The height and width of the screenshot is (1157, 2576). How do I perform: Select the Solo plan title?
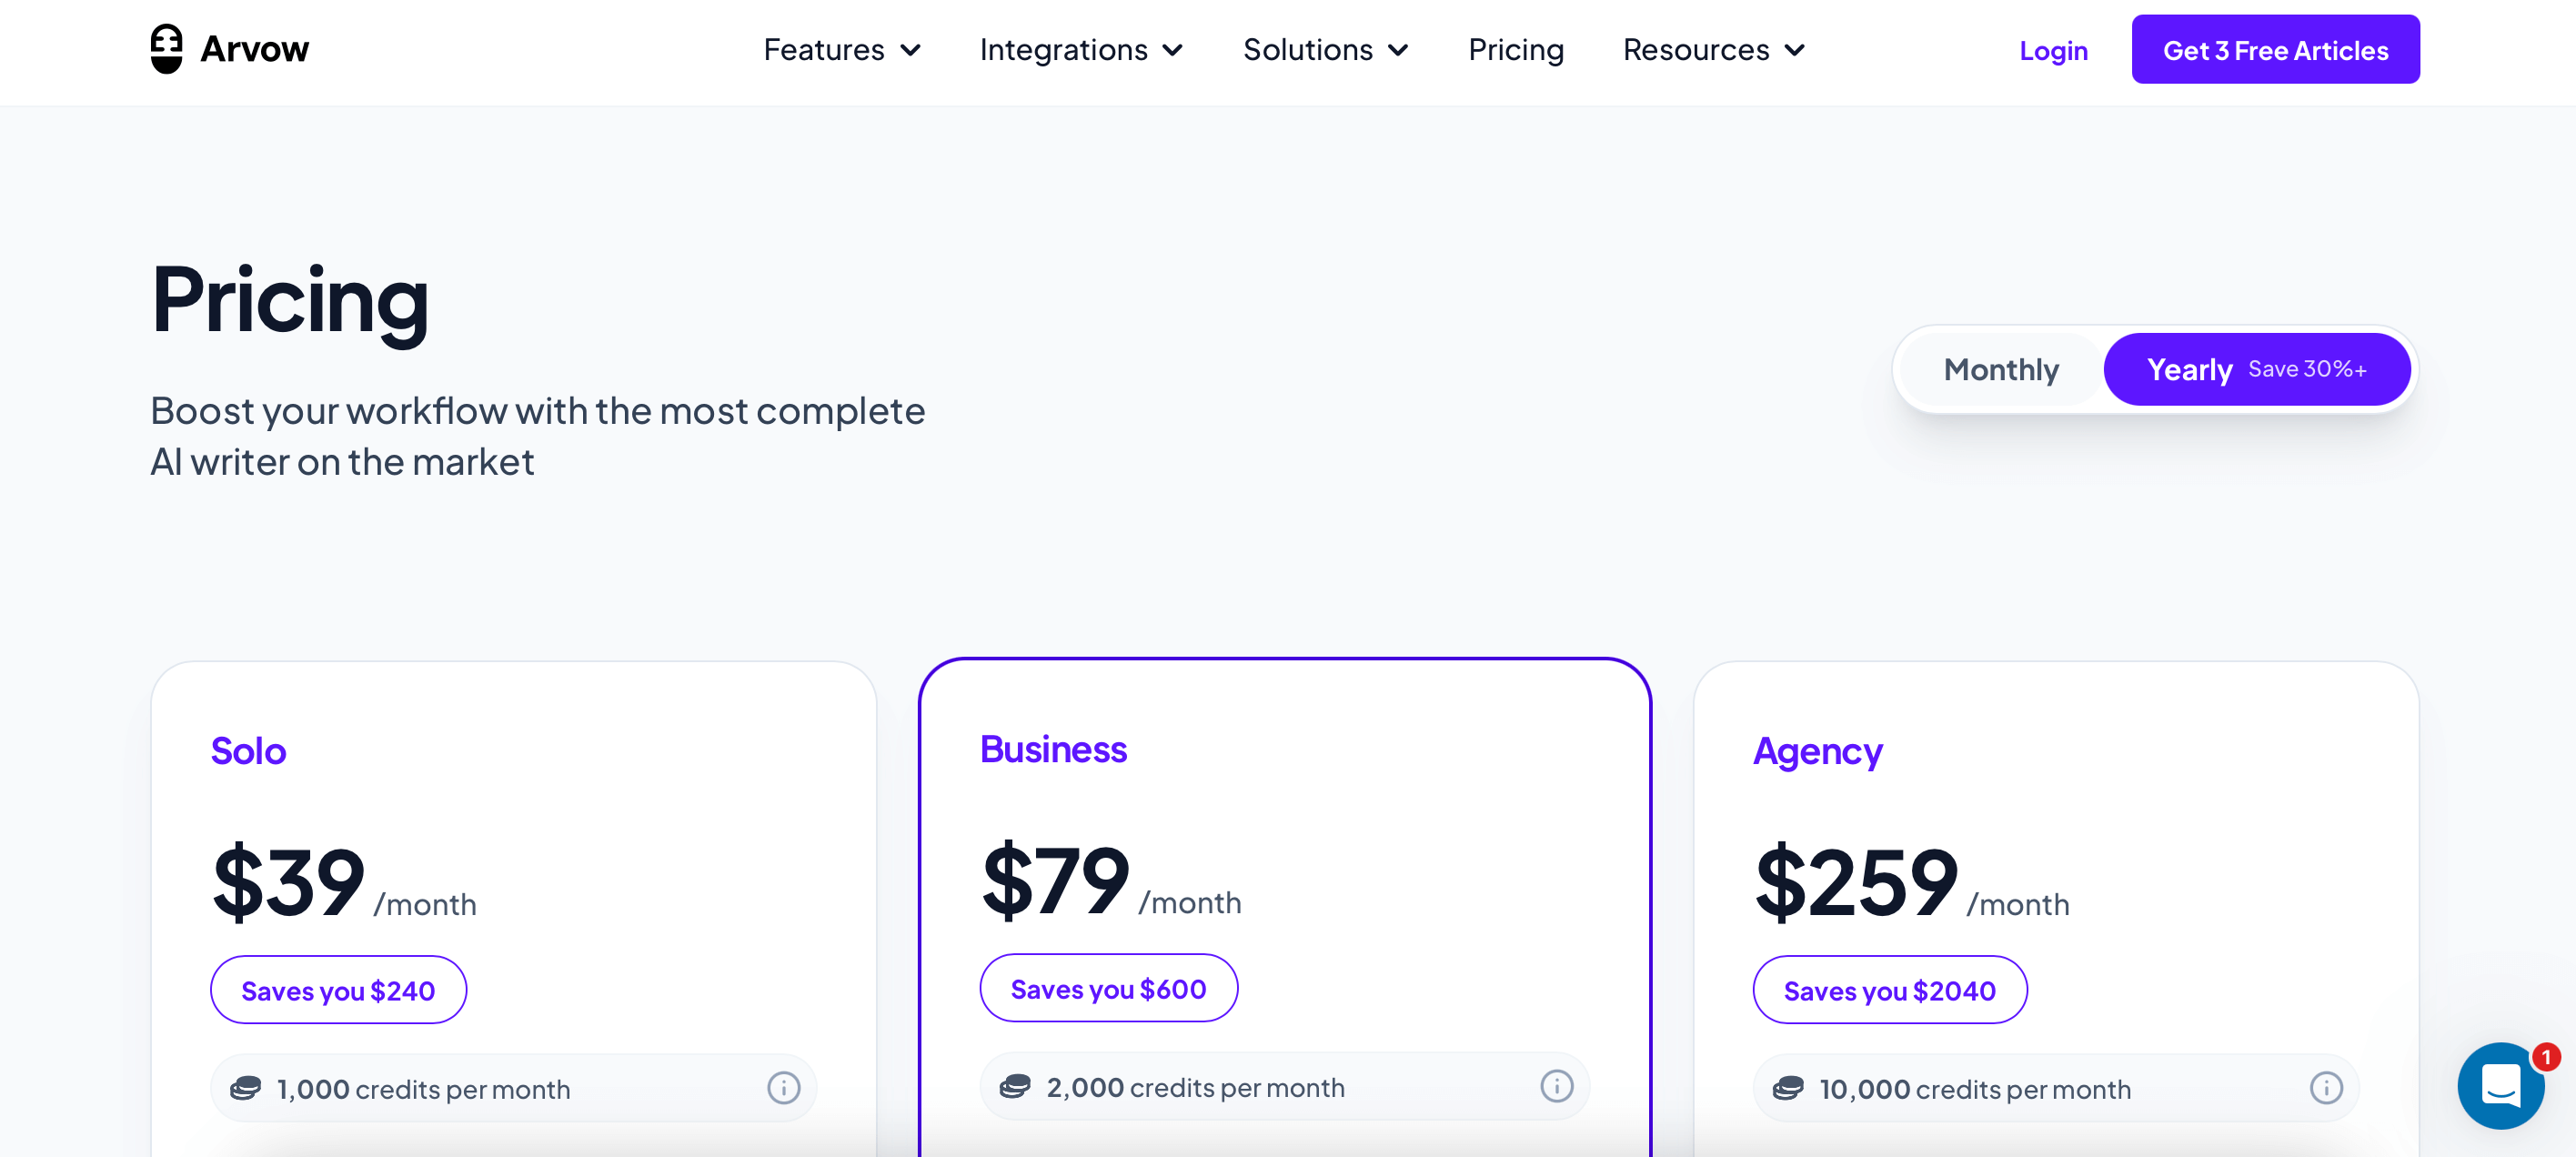[x=248, y=750]
